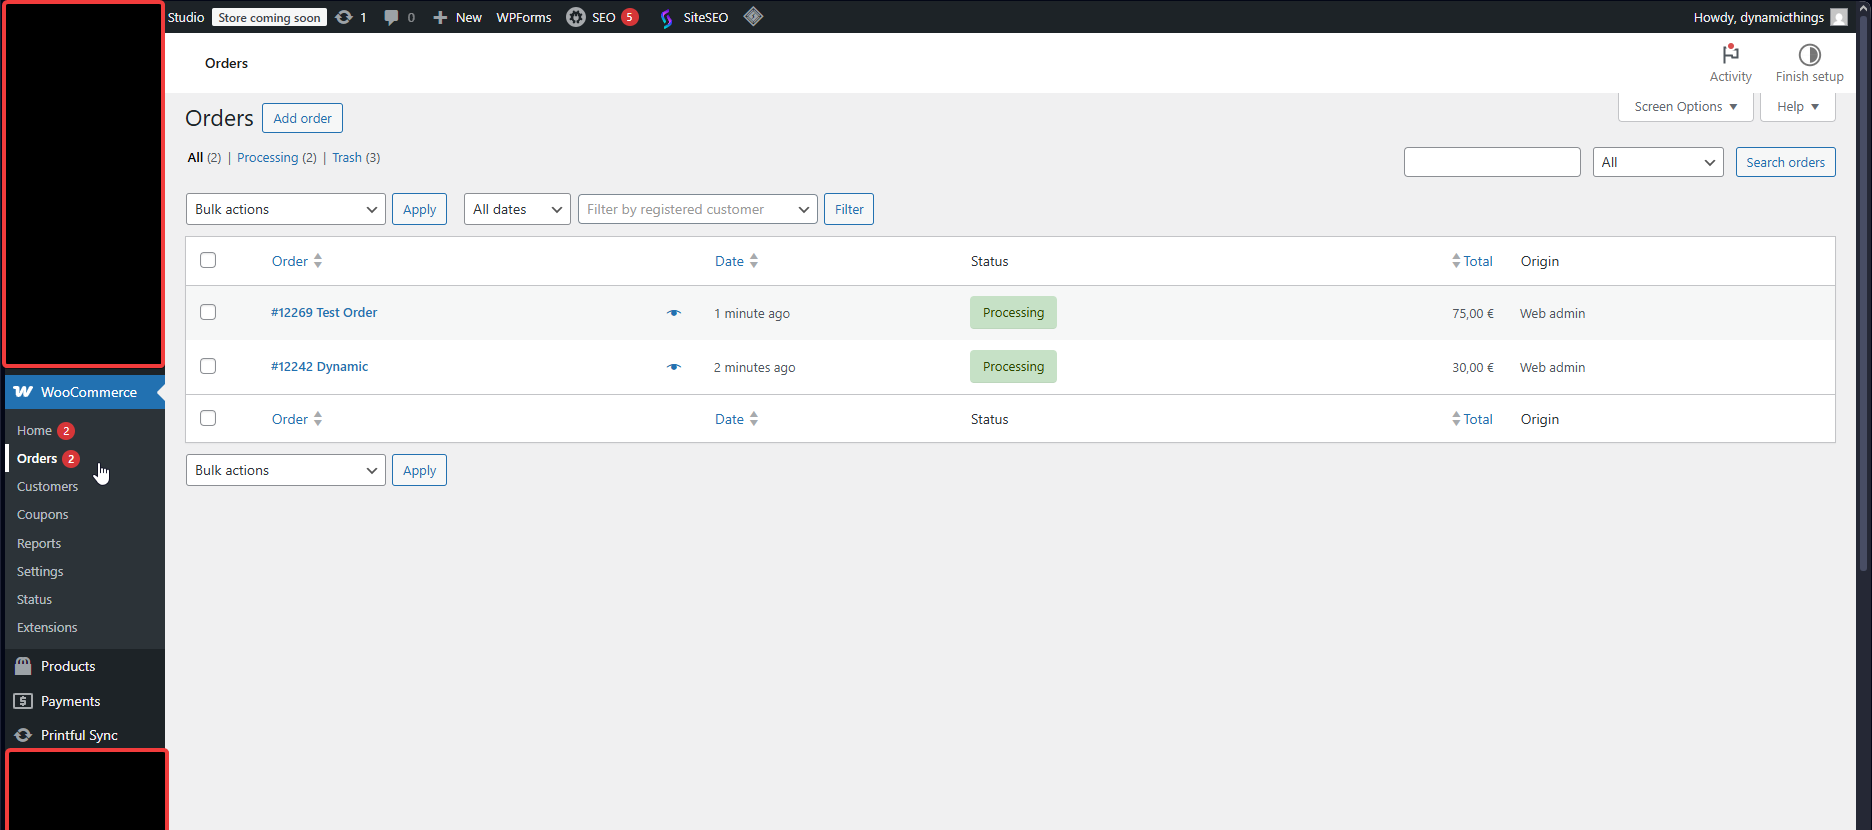The image size is (1872, 830).
Task: Click the diamond icon in admin bar
Action: (754, 16)
